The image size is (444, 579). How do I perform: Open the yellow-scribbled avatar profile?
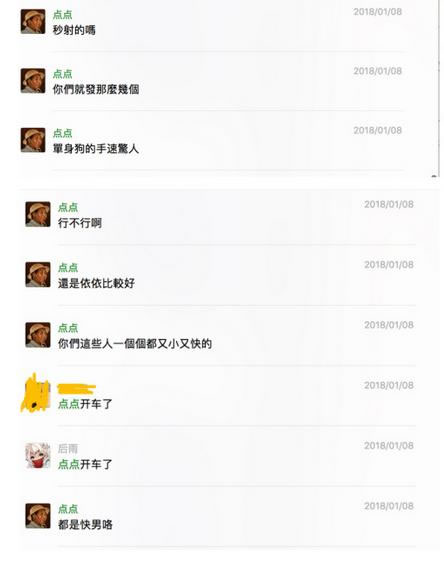[36, 394]
